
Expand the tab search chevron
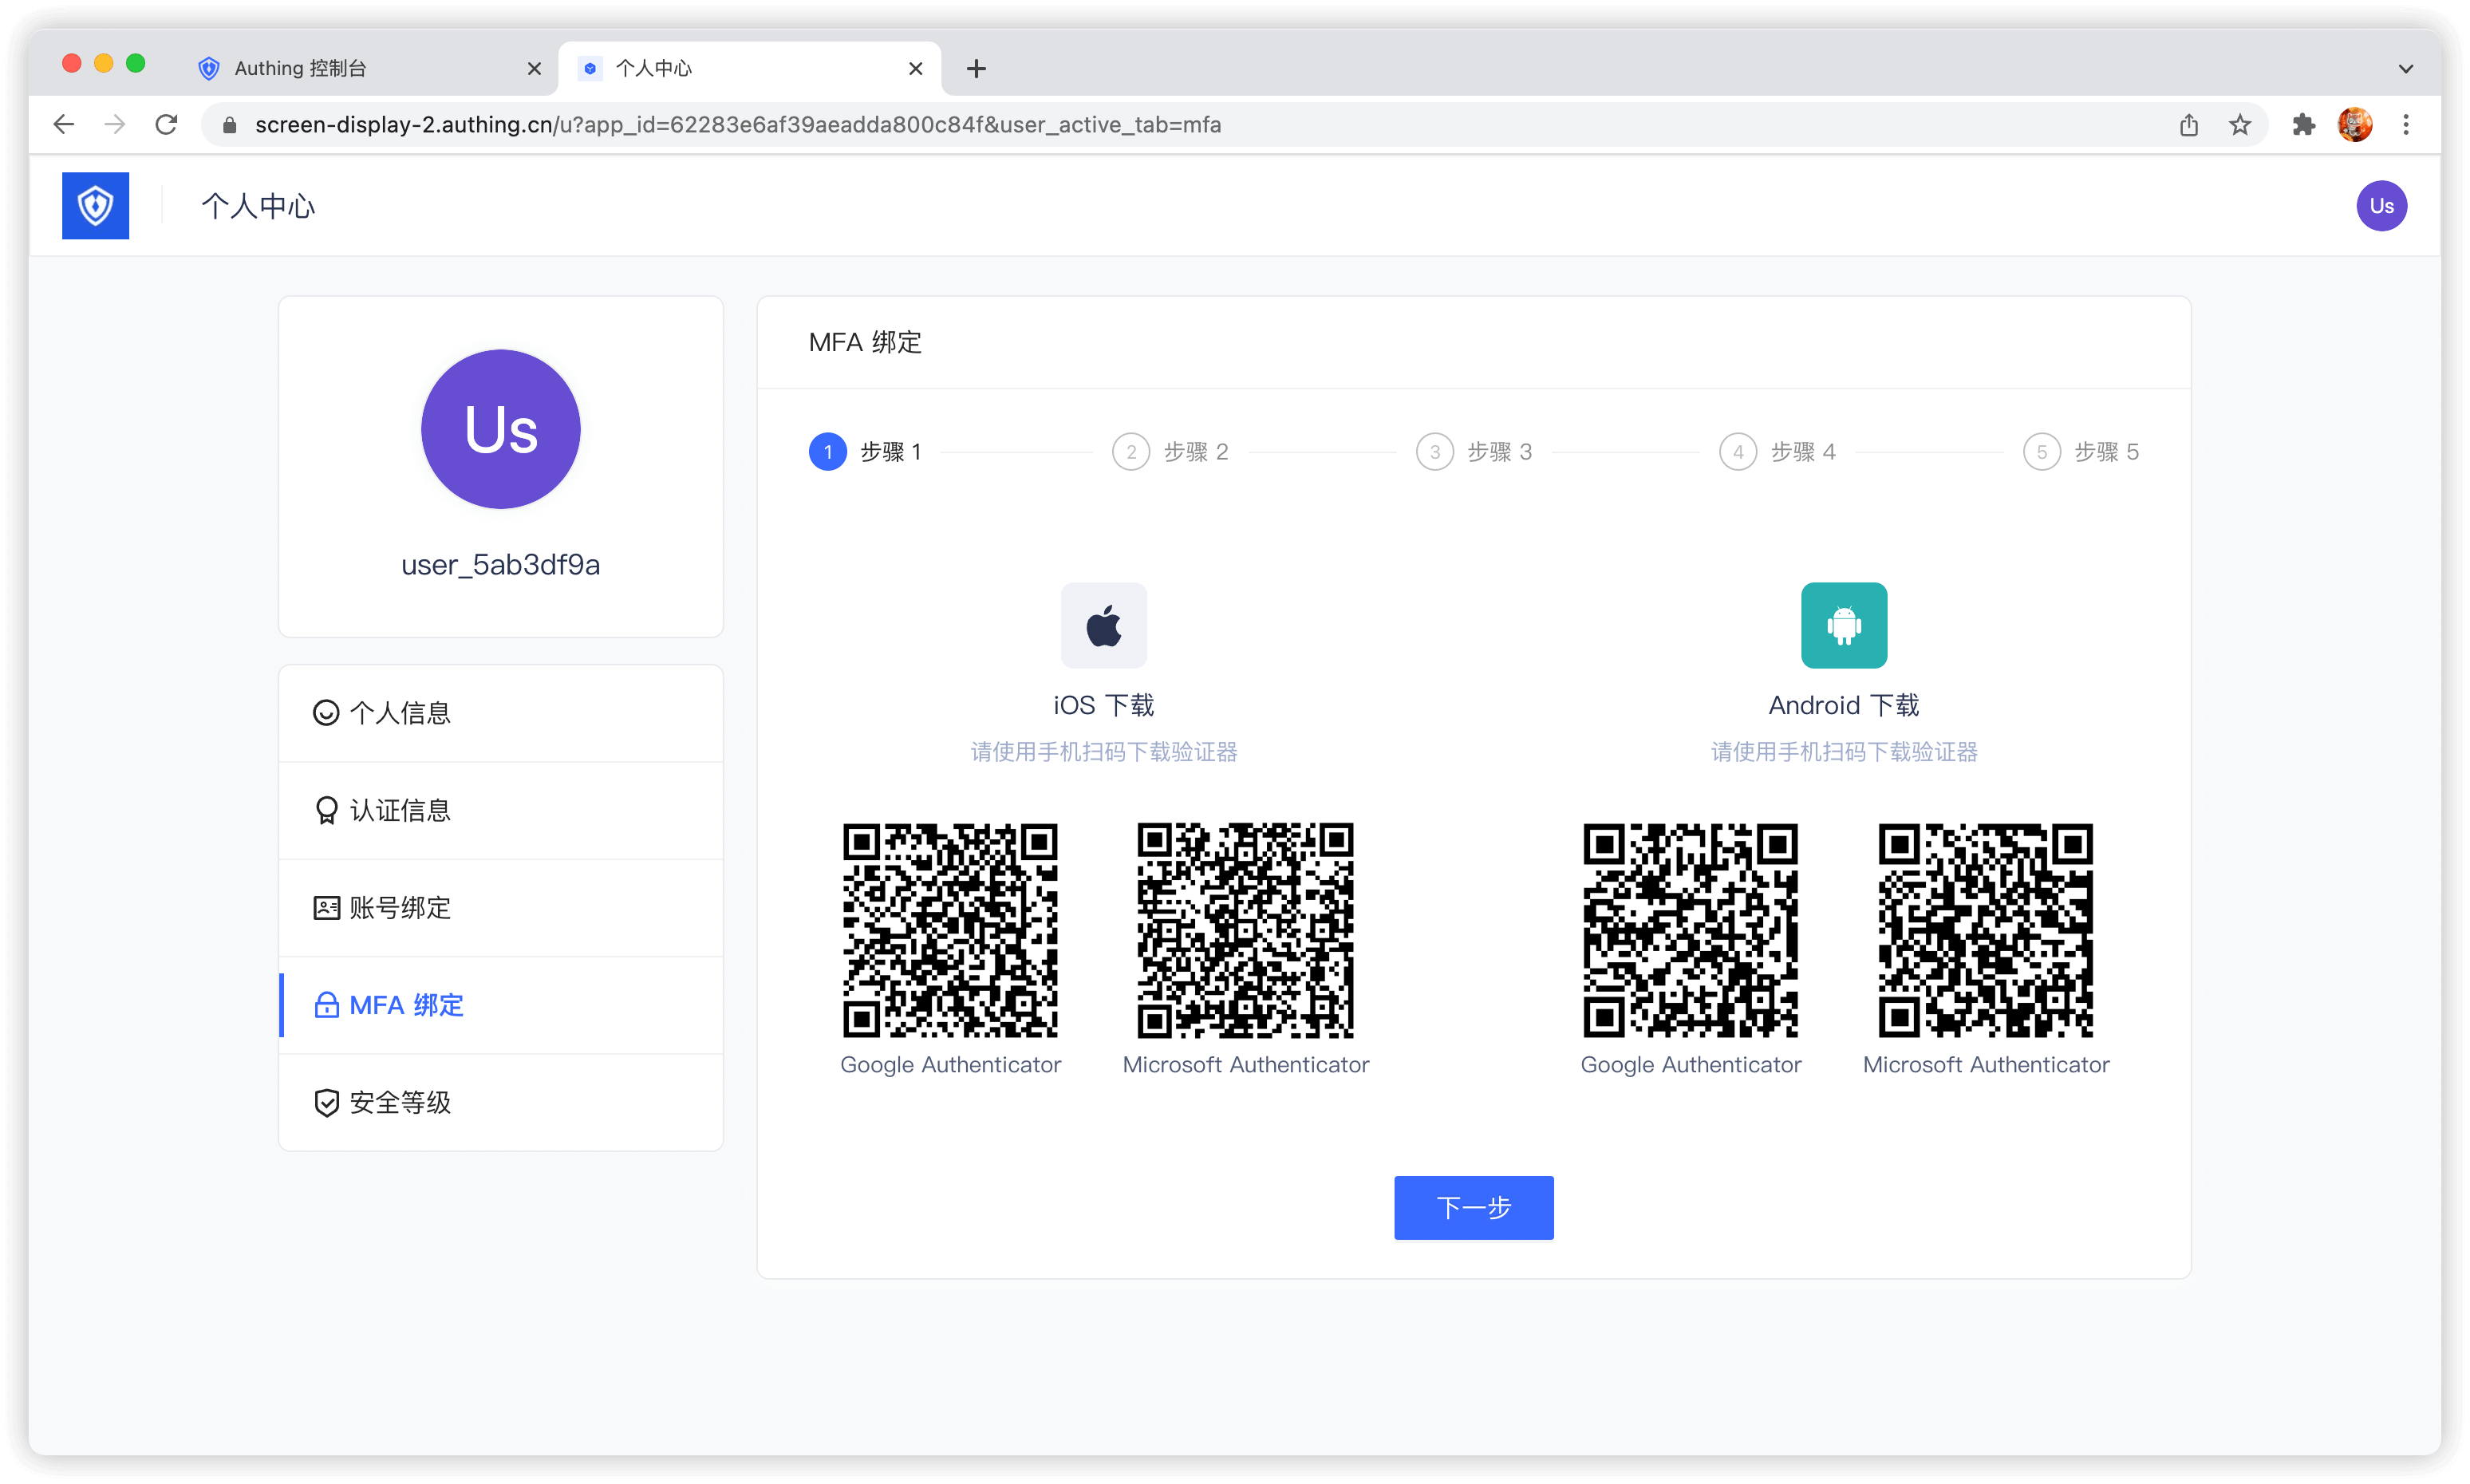2405,69
